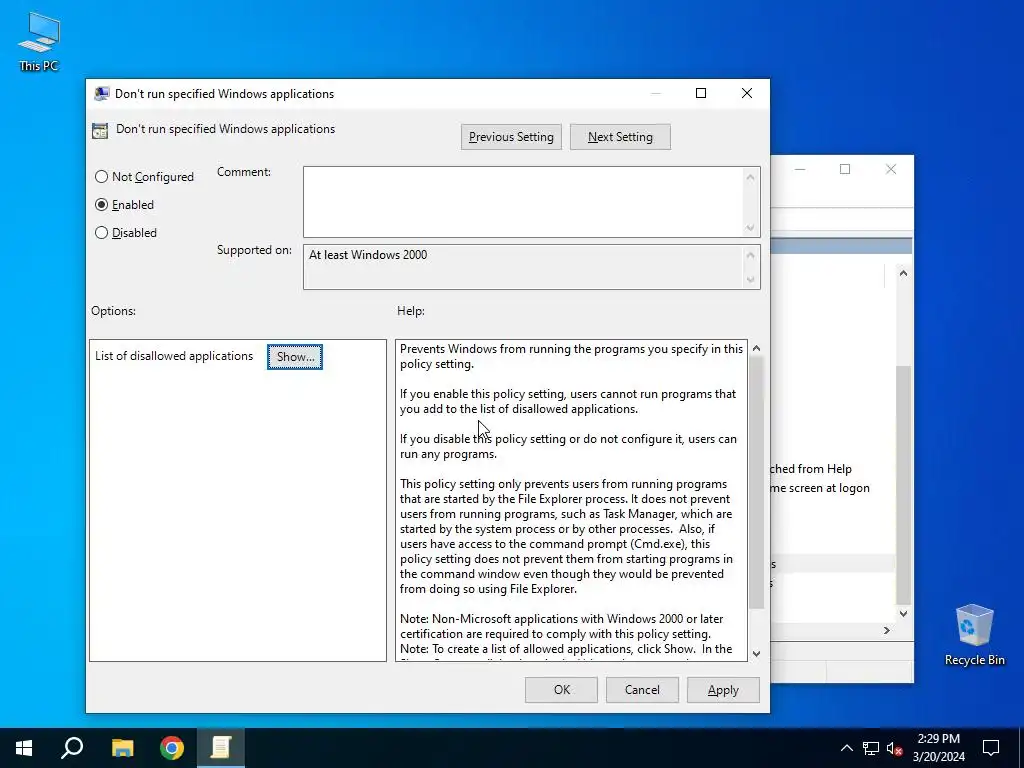Open the network status tray icon
1024x768 pixels.
coord(871,748)
